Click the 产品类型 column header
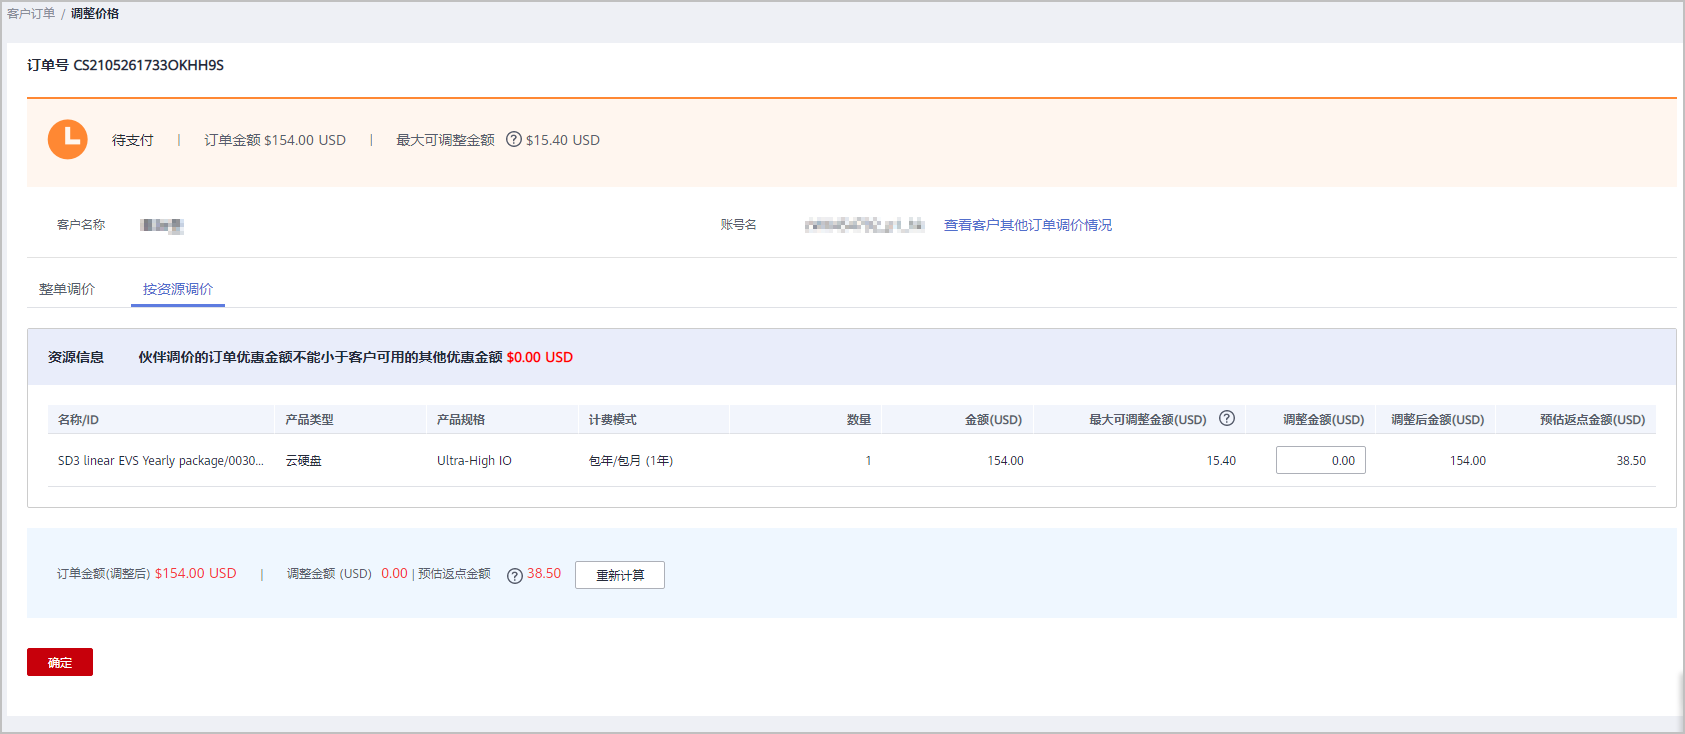1685x734 pixels. click(310, 420)
